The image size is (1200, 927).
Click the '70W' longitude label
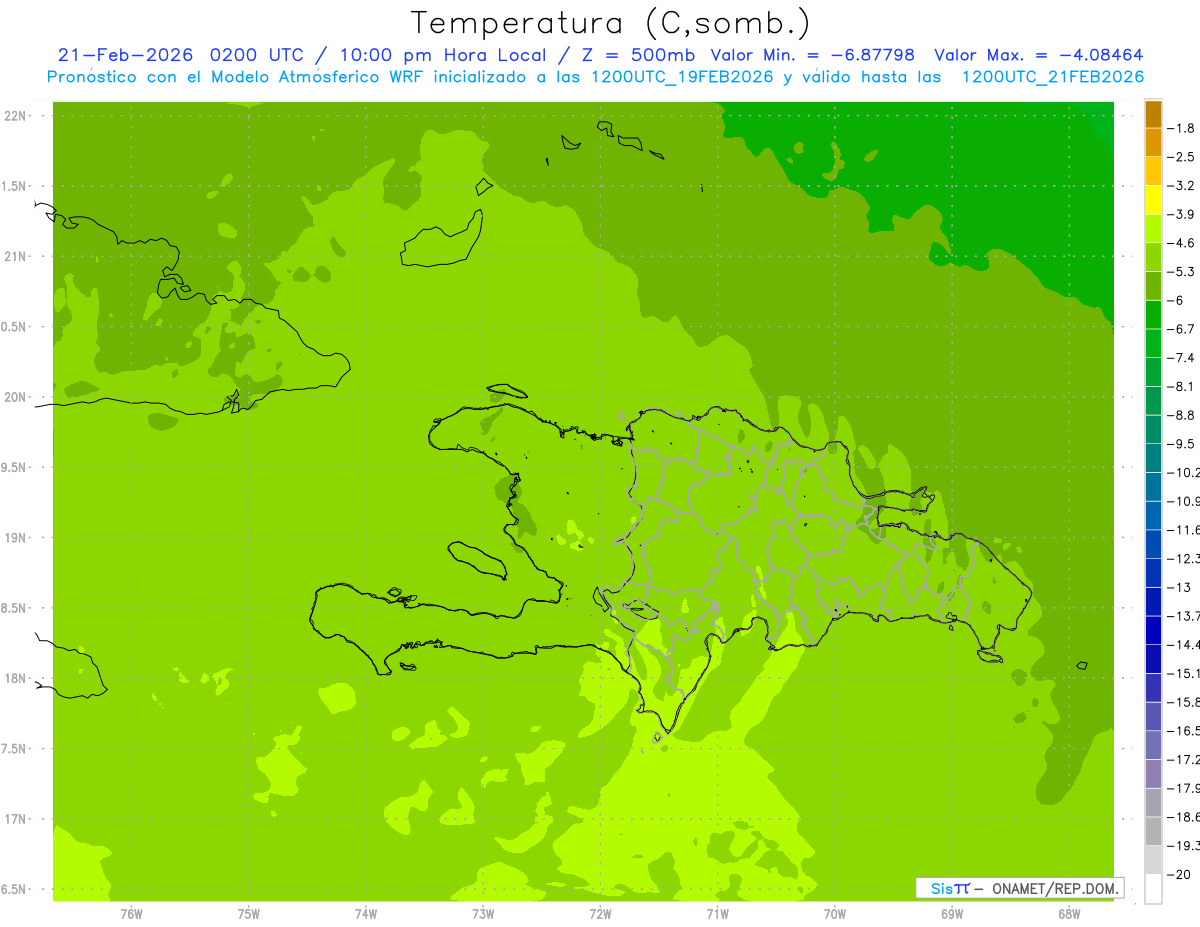[834, 913]
